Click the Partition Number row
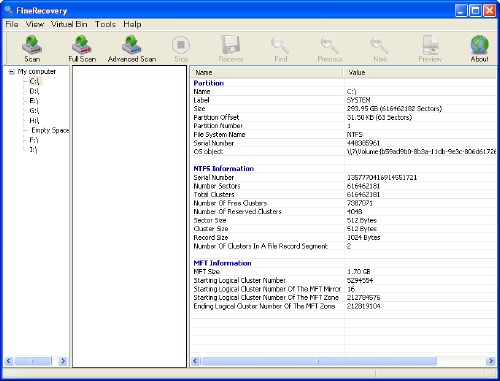Viewport: 500px width, 381px height. coord(343,126)
